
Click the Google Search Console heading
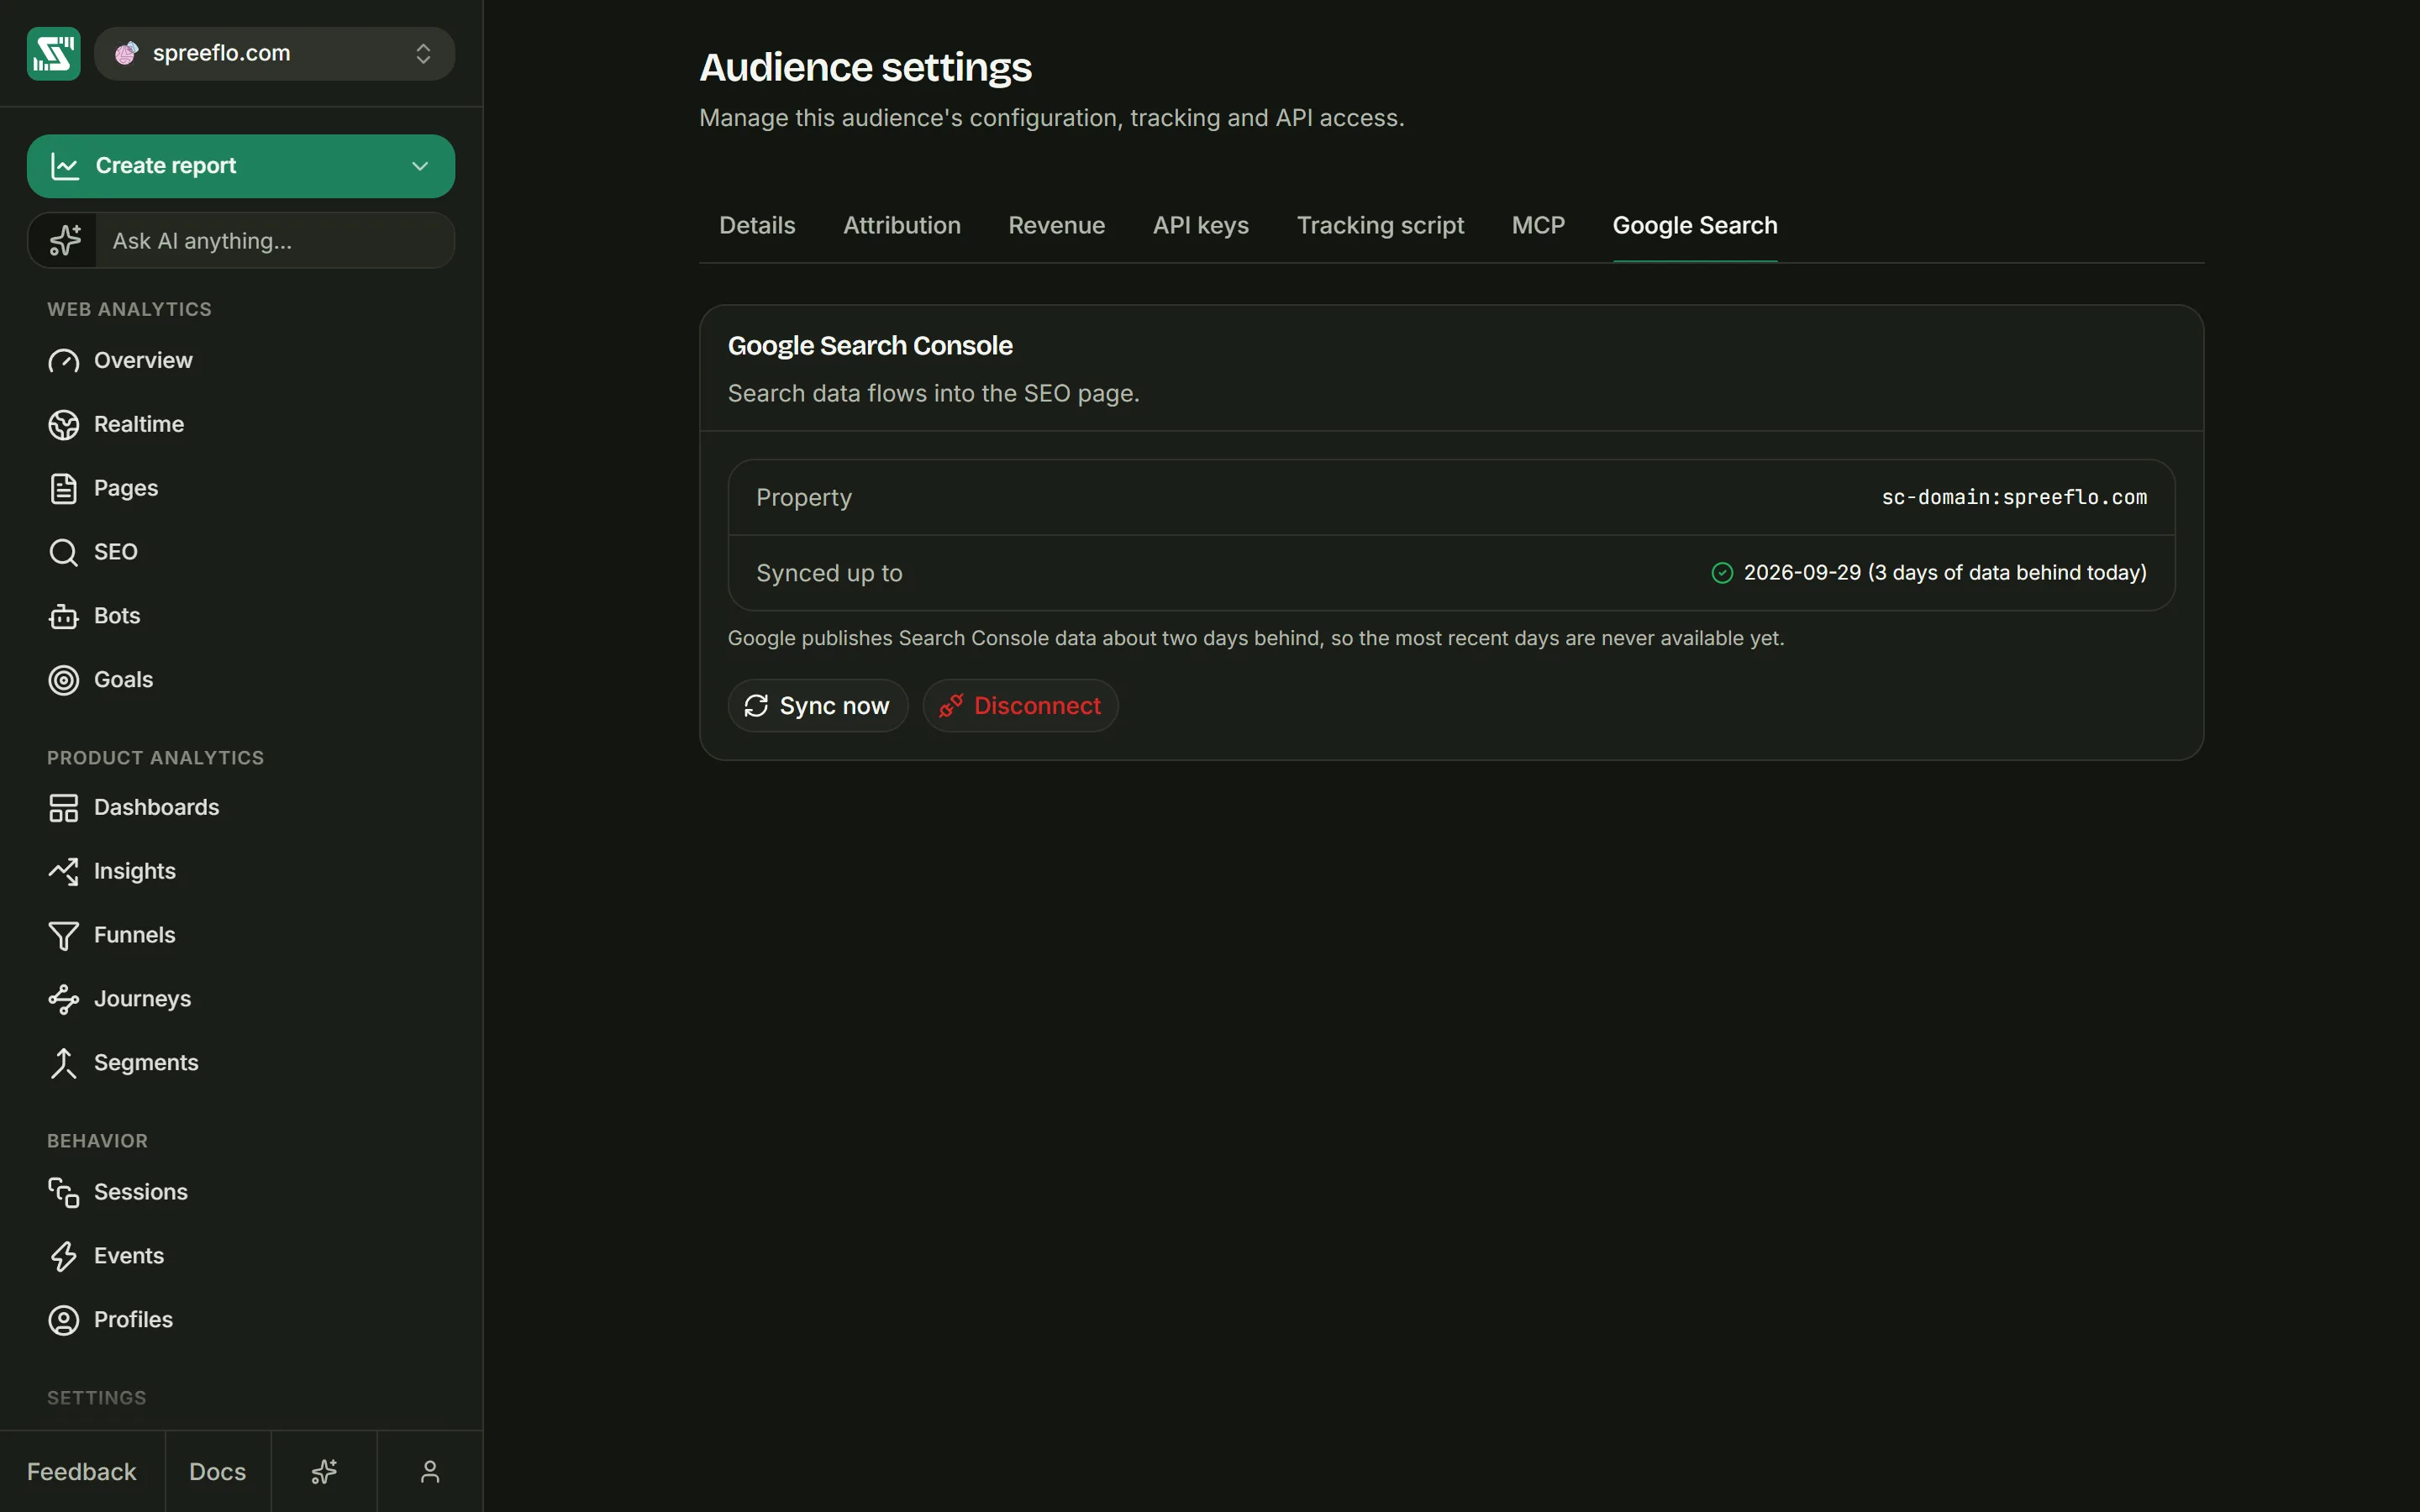click(x=870, y=346)
